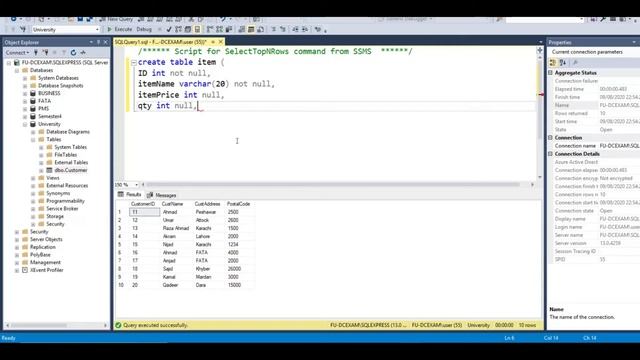640x360 pixels.
Task: Click Categorized view icon in Properties
Action: (x=553, y=62)
